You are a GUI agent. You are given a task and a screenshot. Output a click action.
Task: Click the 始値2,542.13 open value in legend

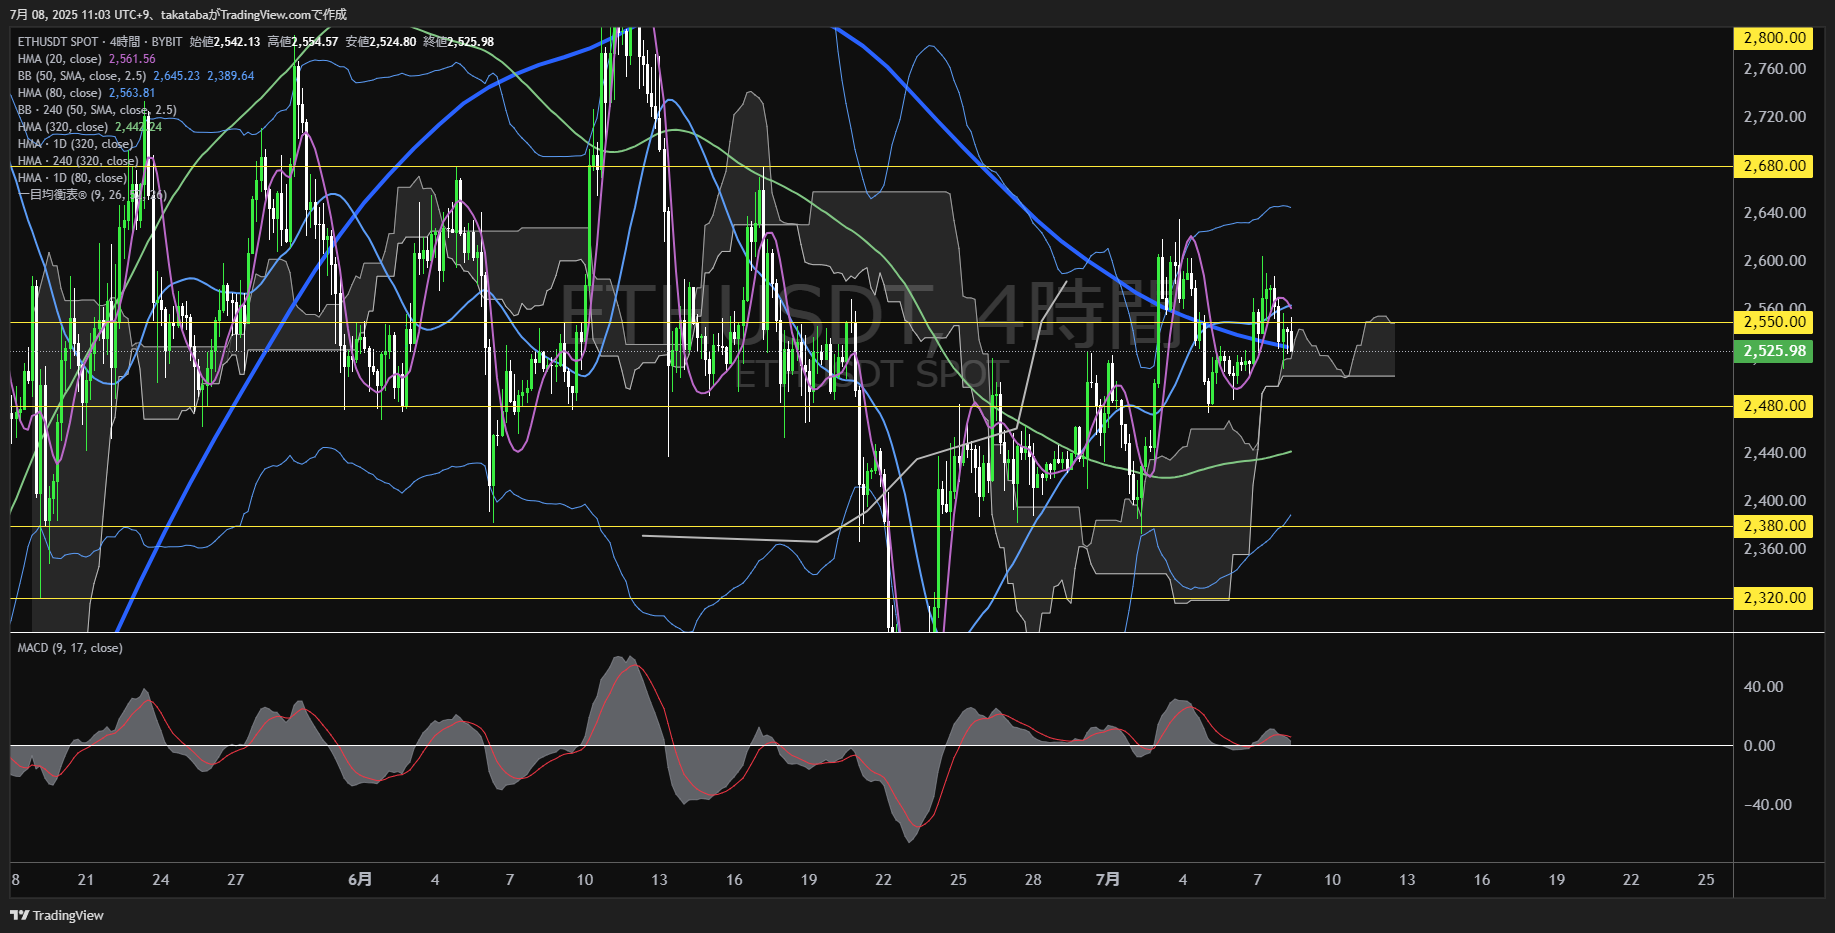(x=225, y=42)
